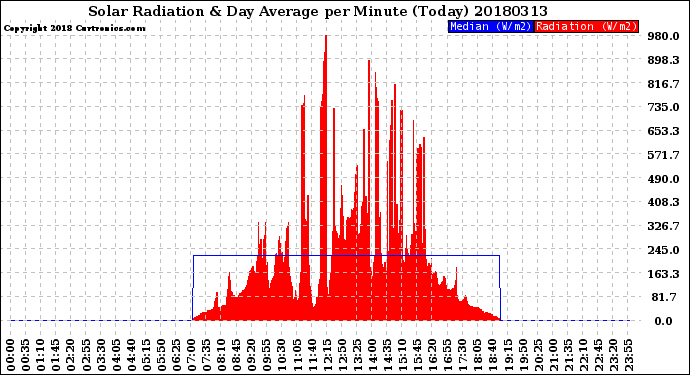Click the 490.0 y-axis label
The image size is (690, 375).
point(663,179)
